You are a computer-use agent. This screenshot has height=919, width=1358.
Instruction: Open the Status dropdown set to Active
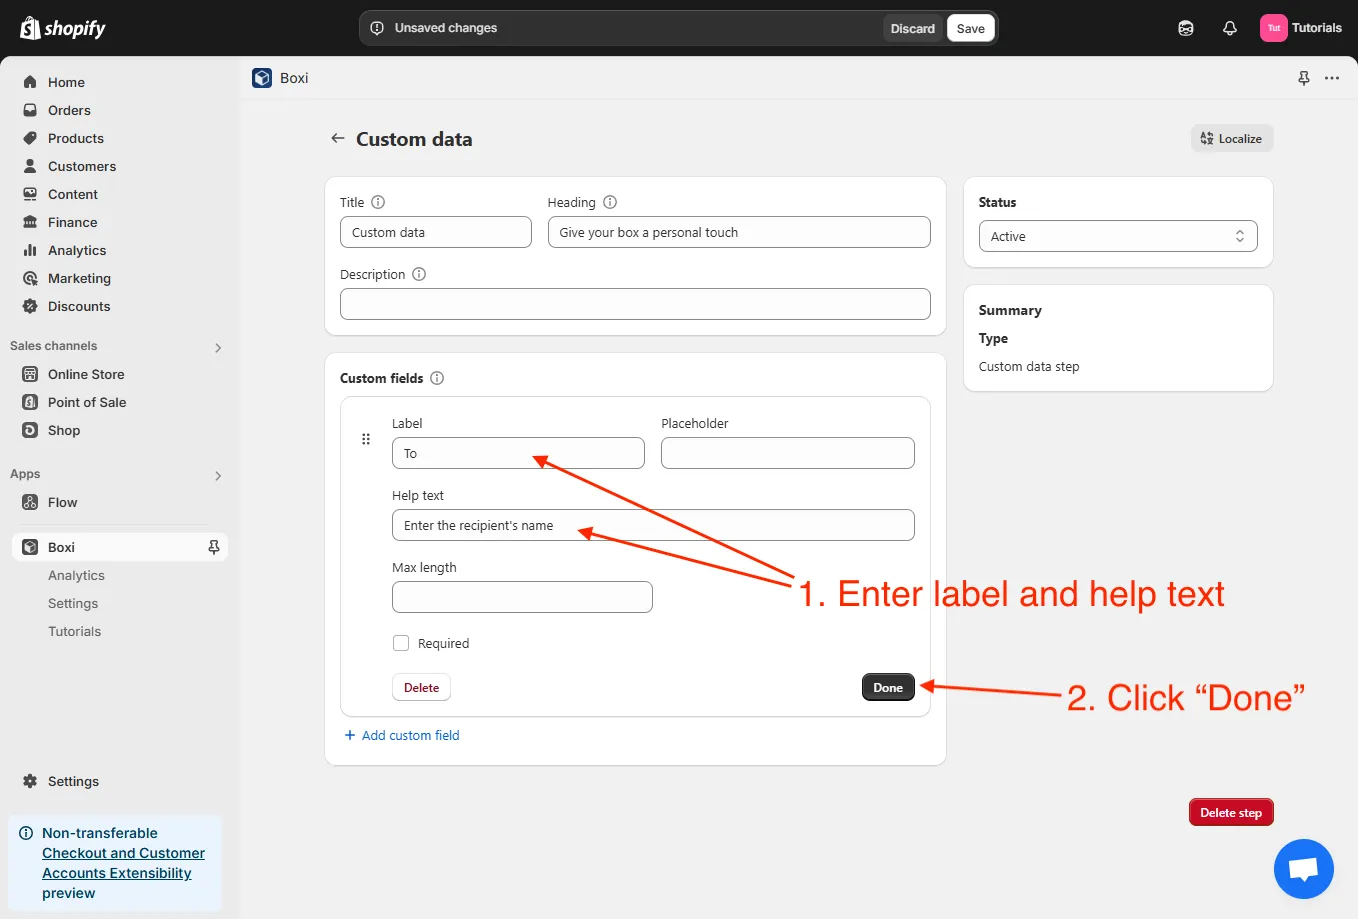point(1117,236)
